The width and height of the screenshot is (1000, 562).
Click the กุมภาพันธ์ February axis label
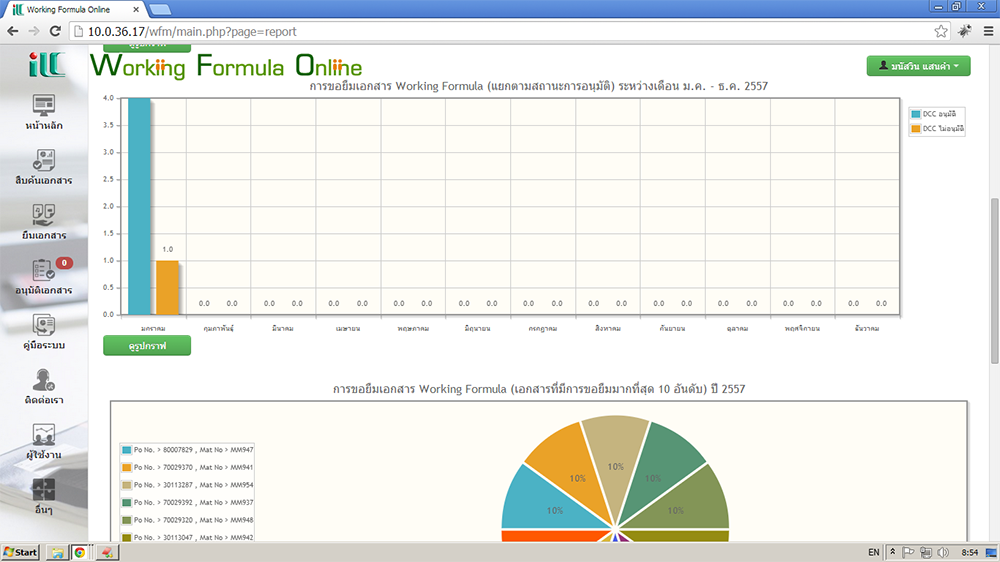click(x=218, y=329)
